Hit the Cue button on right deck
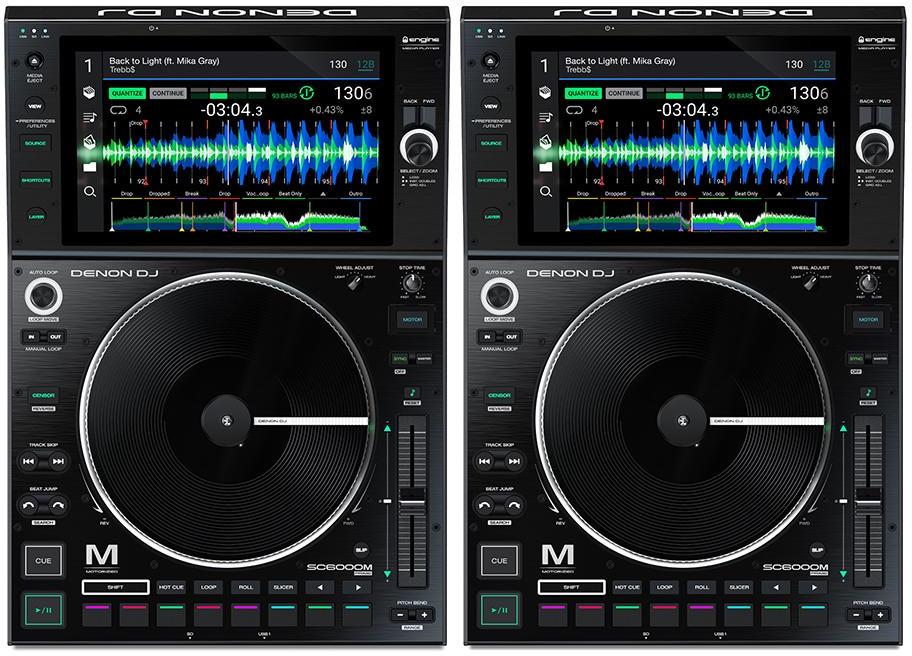The width and height of the screenshot is (912, 656). pos(500,561)
